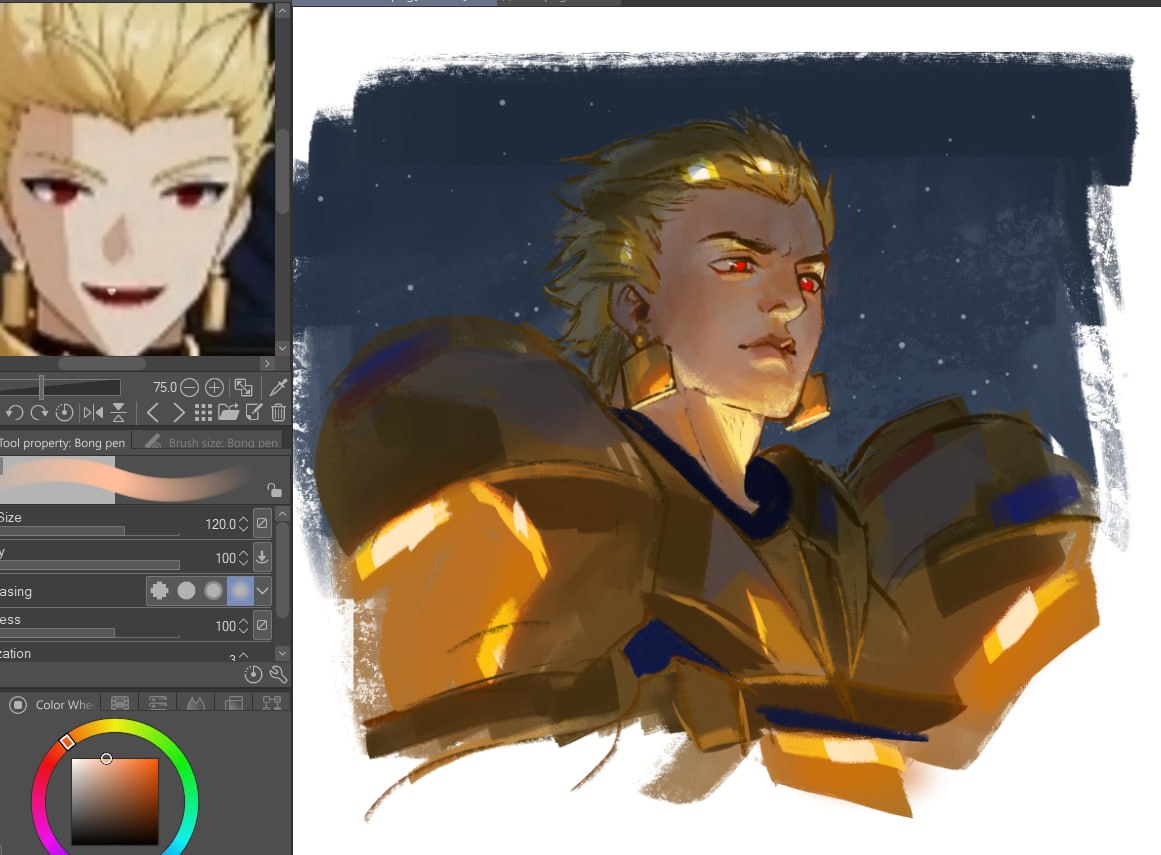Import an image into Sub View
Screen dimensions: 1161x855
click(x=228, y=412)
